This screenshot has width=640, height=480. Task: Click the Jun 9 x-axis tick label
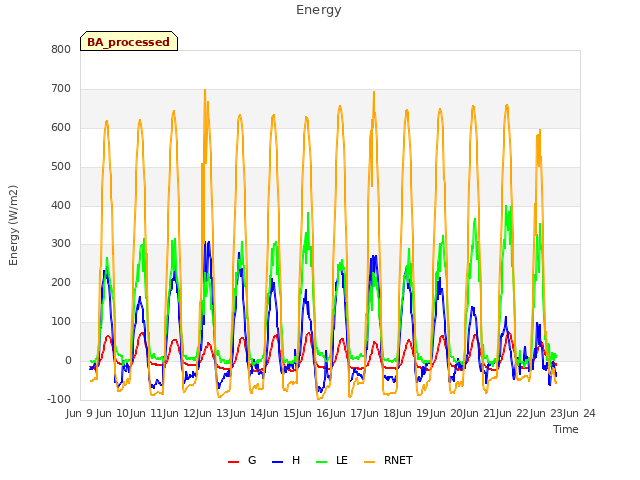79,413
